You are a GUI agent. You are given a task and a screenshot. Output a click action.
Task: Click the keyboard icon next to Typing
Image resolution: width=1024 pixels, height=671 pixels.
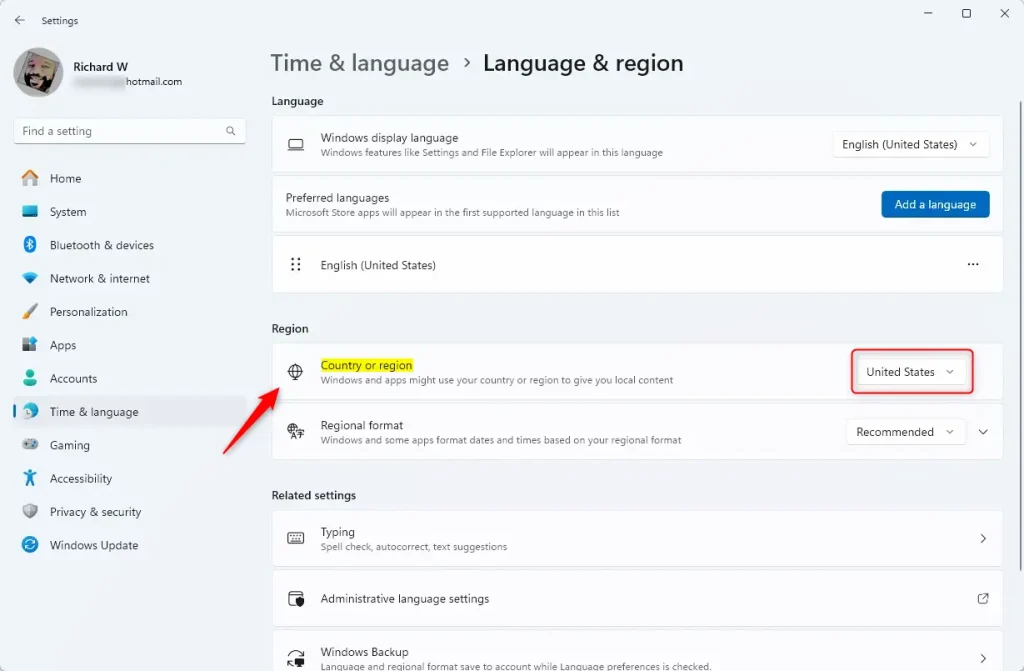point(295,538)
